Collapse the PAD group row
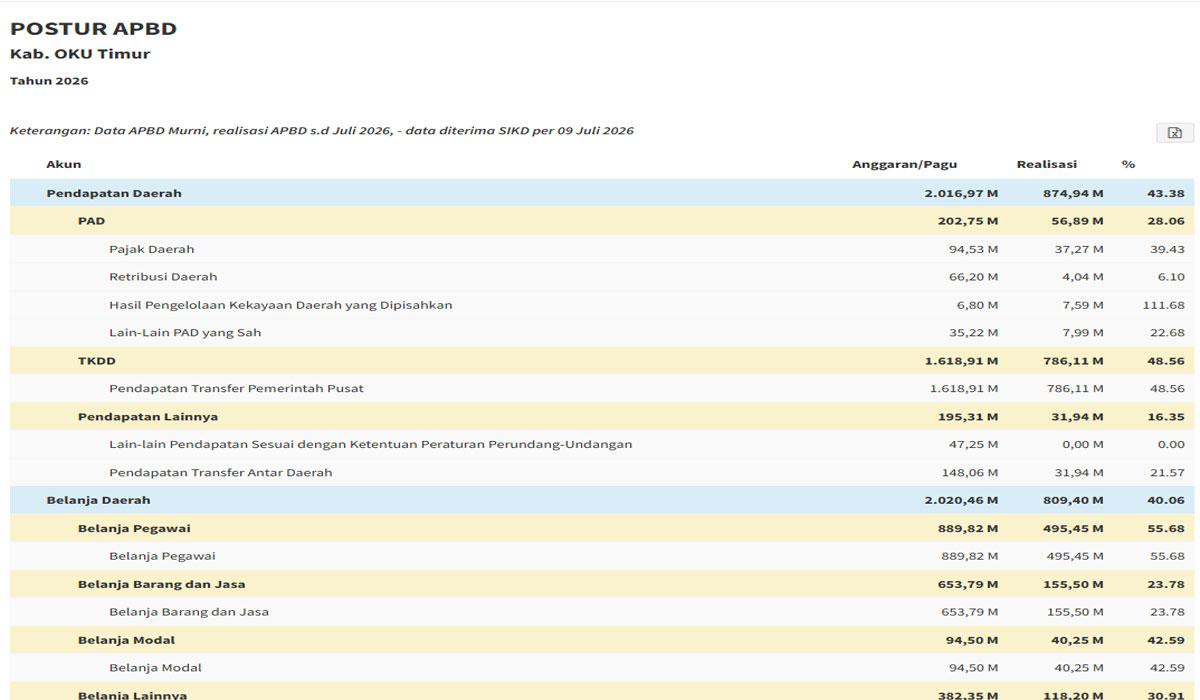This screenshot has height=700, width=1200. pyautogui.click(x=602, y=221)
